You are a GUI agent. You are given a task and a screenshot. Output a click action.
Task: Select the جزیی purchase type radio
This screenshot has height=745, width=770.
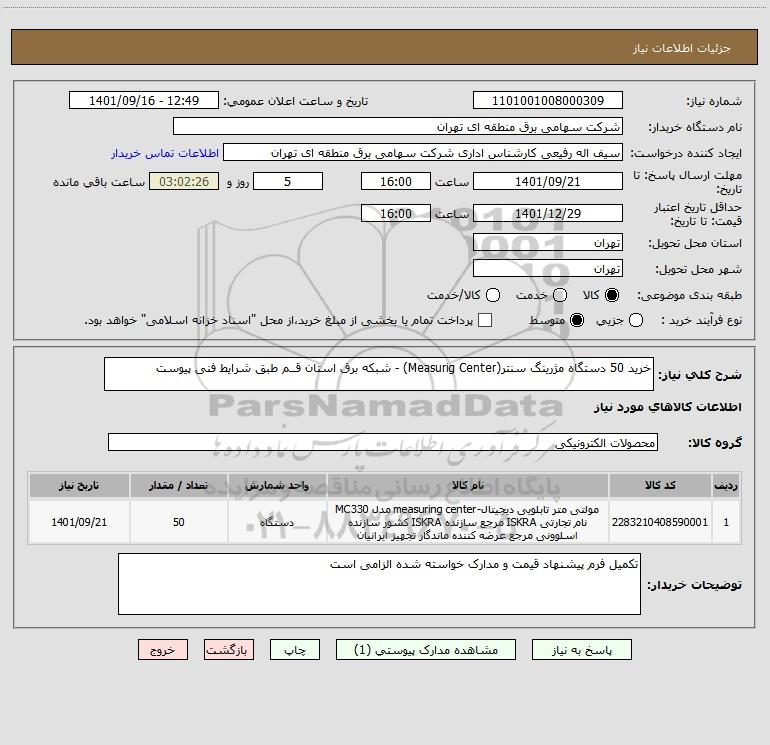pos(635,320)
